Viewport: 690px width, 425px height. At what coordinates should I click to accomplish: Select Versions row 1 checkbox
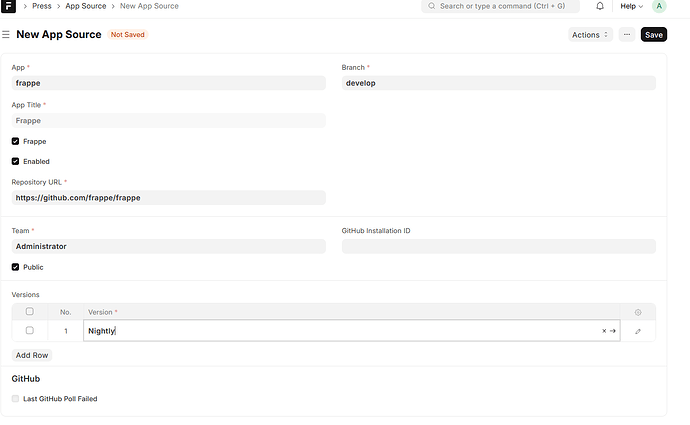29,330
